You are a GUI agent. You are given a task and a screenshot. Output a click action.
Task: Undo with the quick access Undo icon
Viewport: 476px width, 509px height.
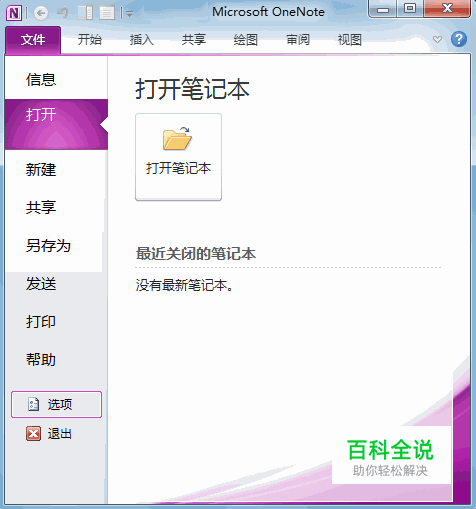62,13
